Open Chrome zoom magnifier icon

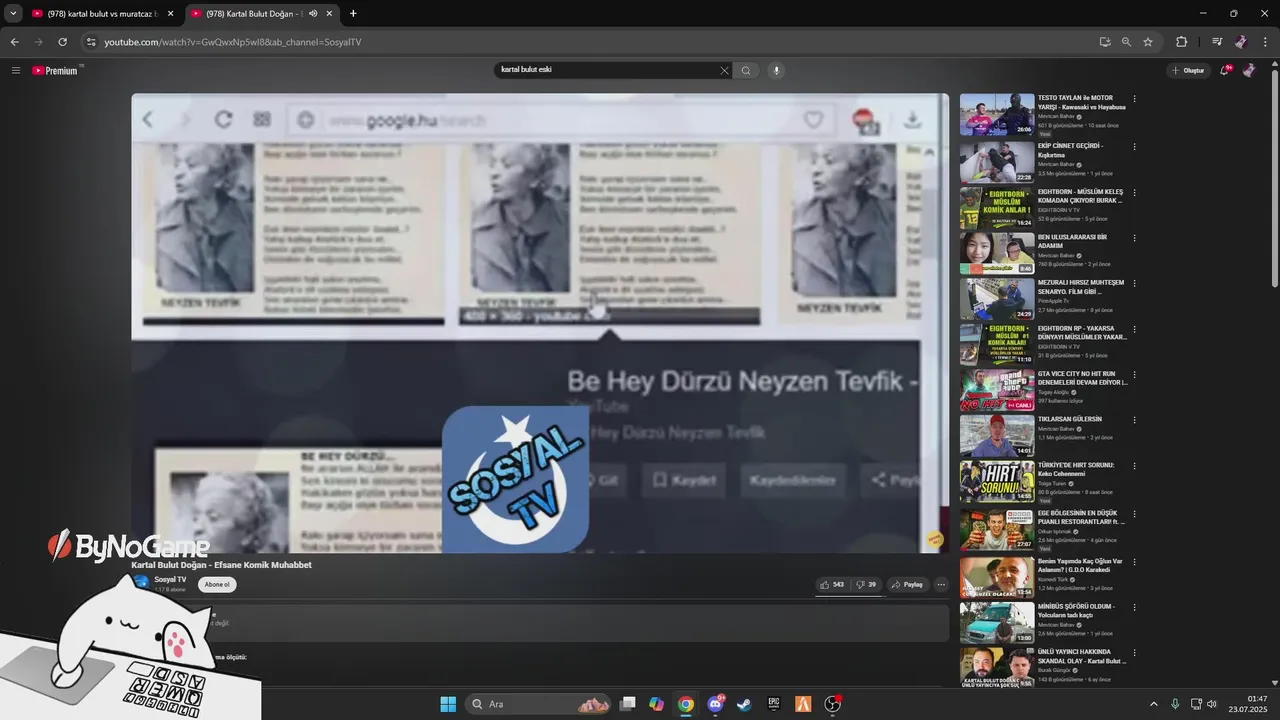coord(1126,42)
